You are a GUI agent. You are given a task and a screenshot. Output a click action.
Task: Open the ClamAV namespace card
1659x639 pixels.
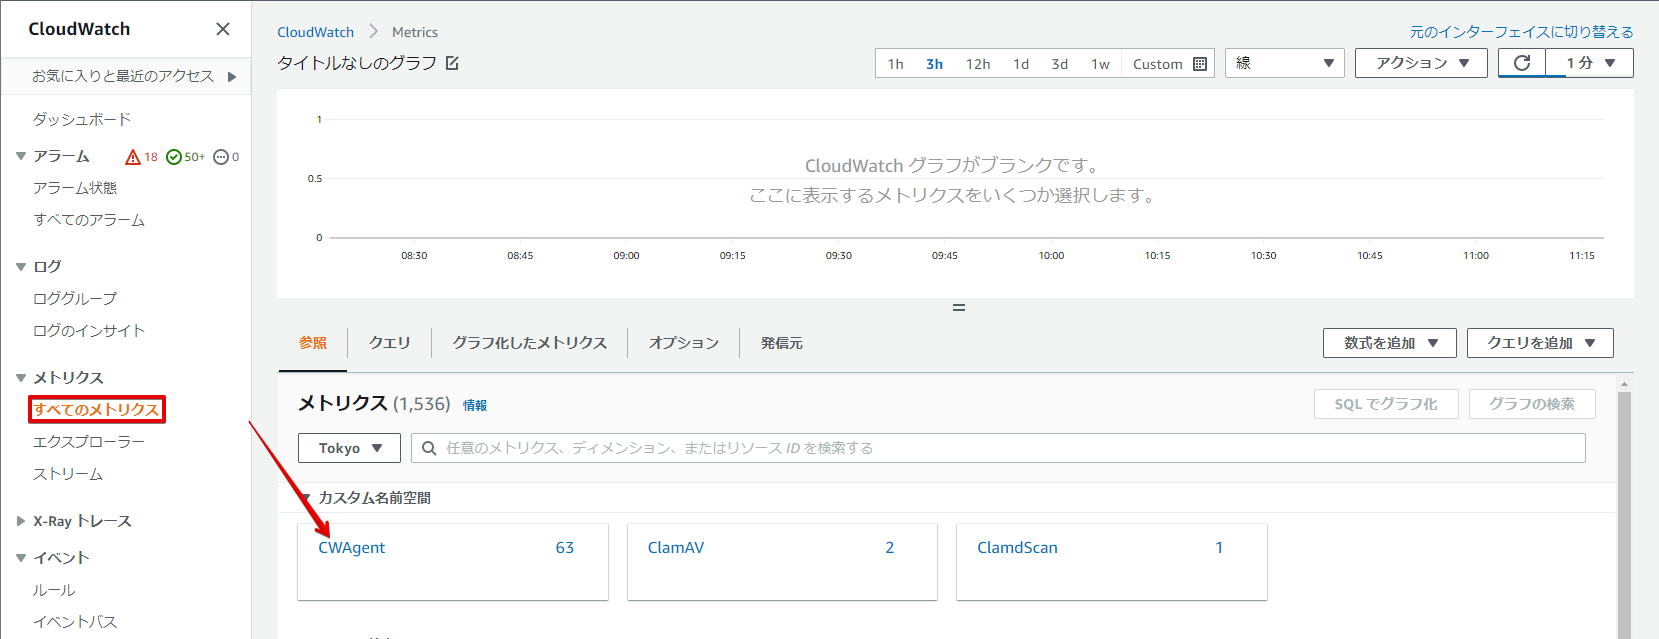pos(782,562)
